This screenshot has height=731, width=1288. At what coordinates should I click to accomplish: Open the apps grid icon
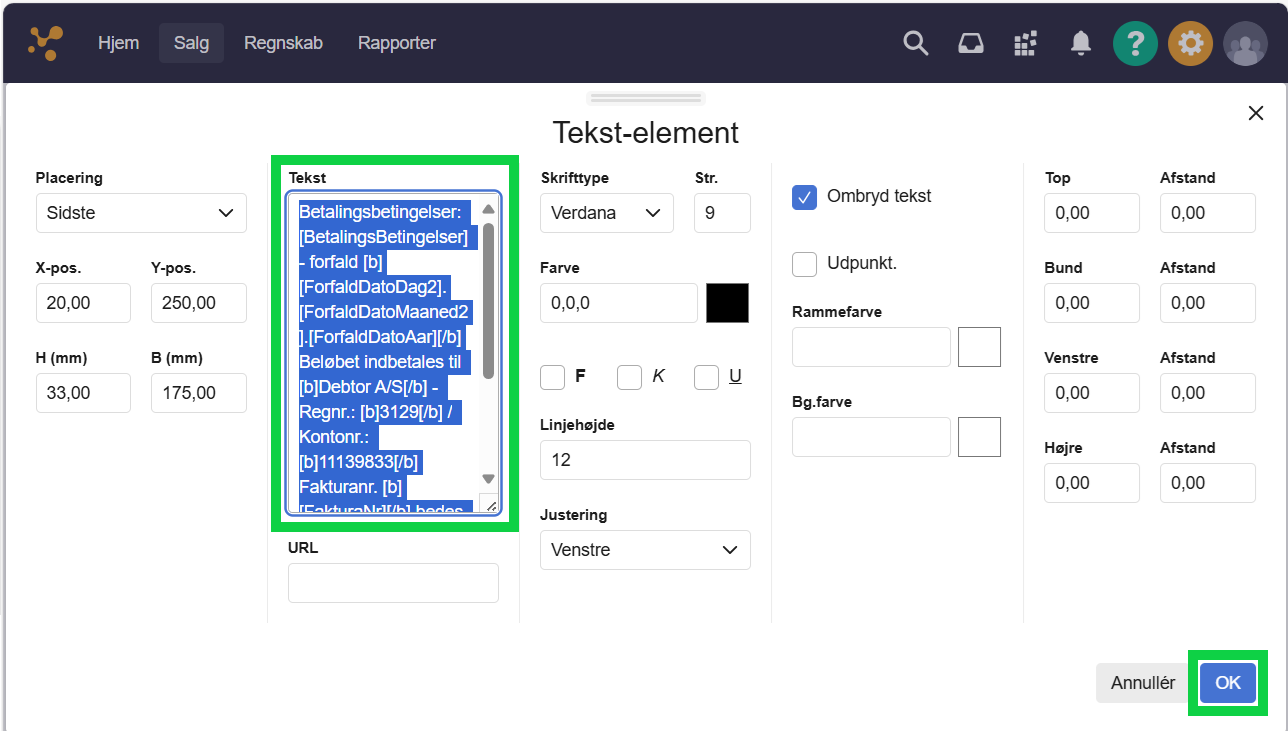(x=1026, y=43)
